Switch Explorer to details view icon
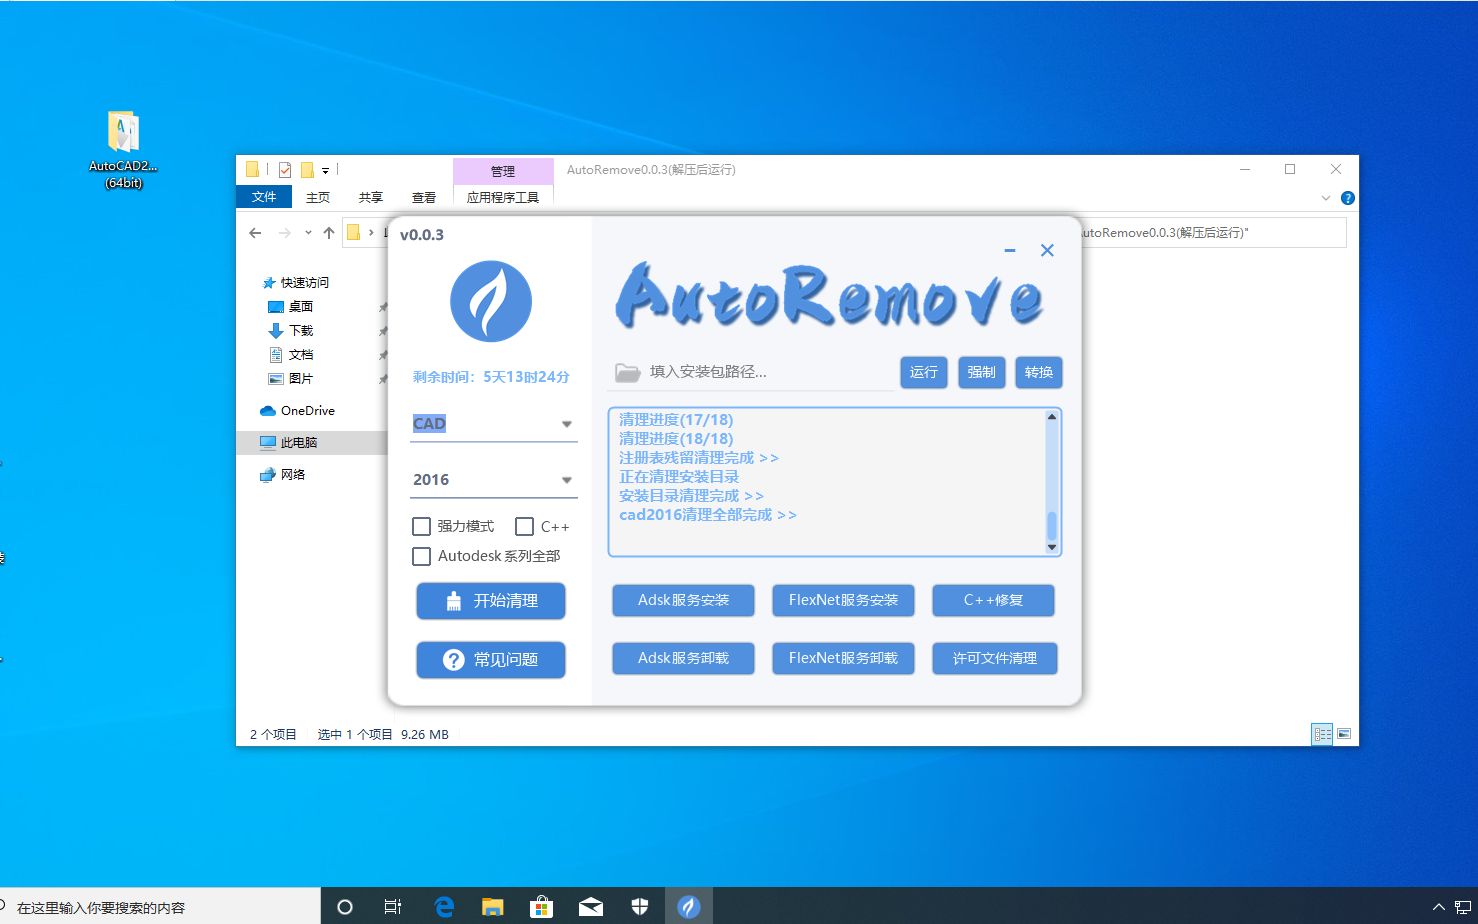1478x924 pixels. (1322, 734)
